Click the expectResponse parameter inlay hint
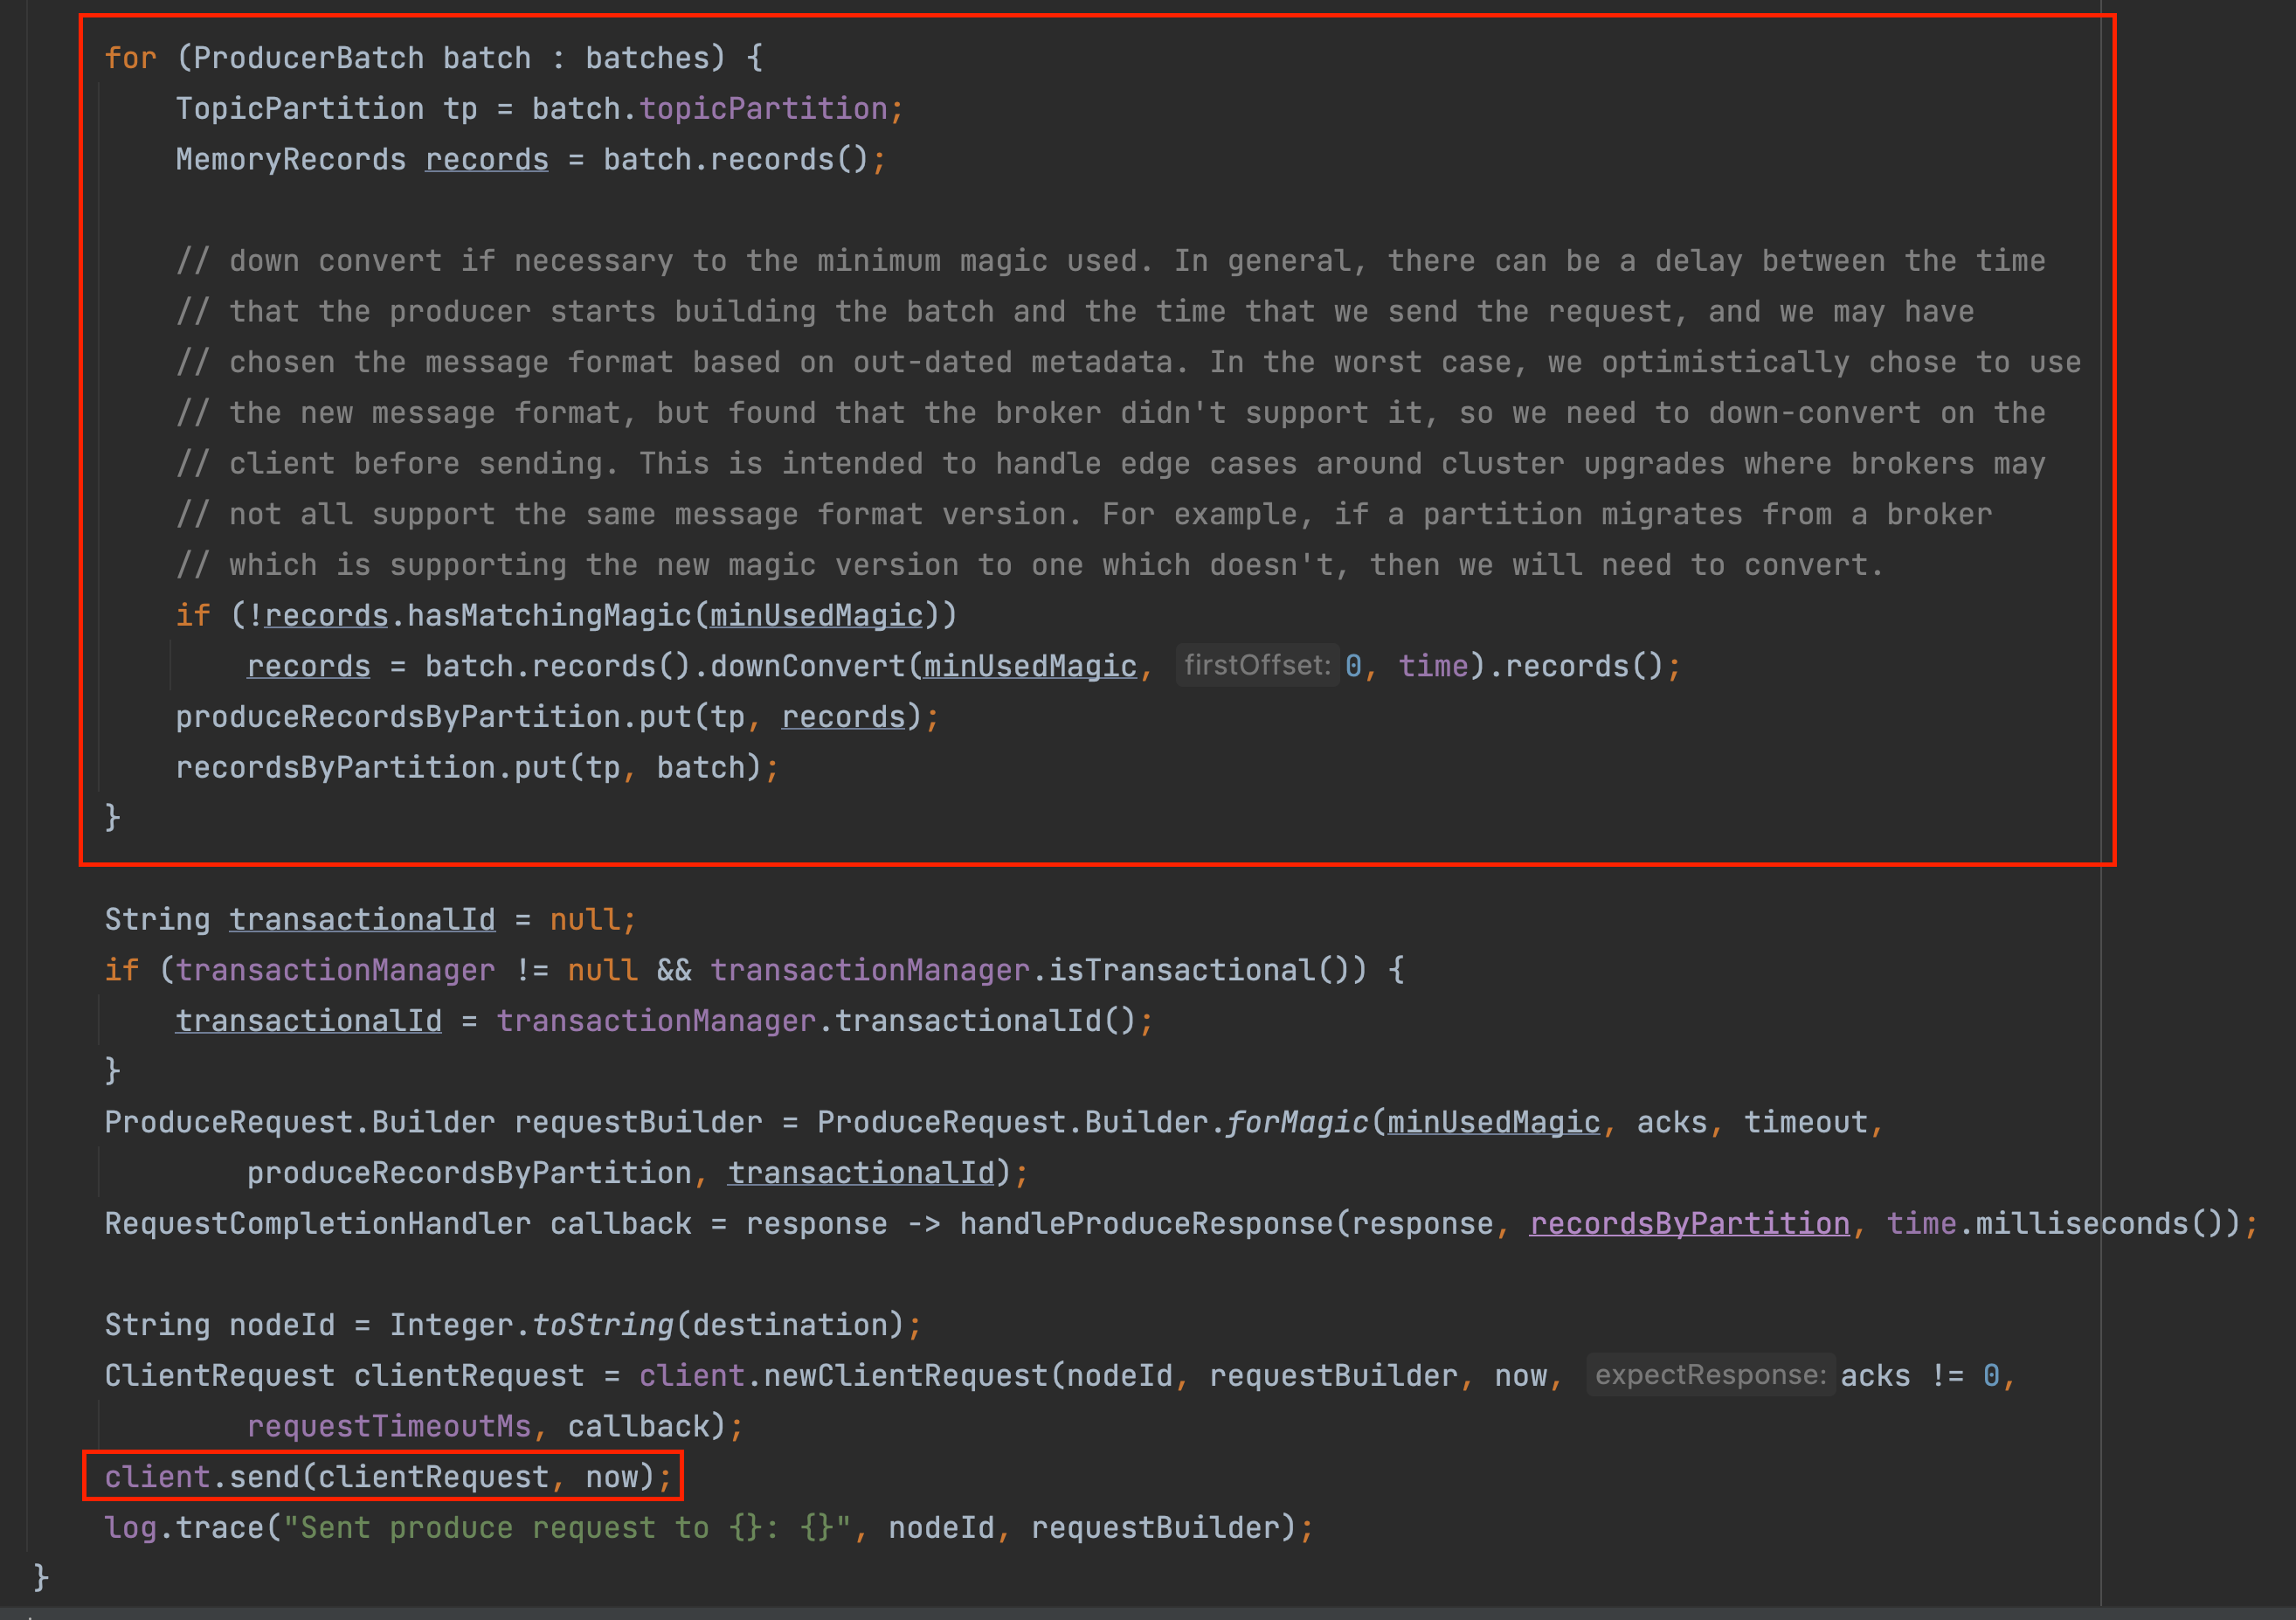Image resolution: width=2296 pixels, height=1620 pixels. click(1709, 1375)
